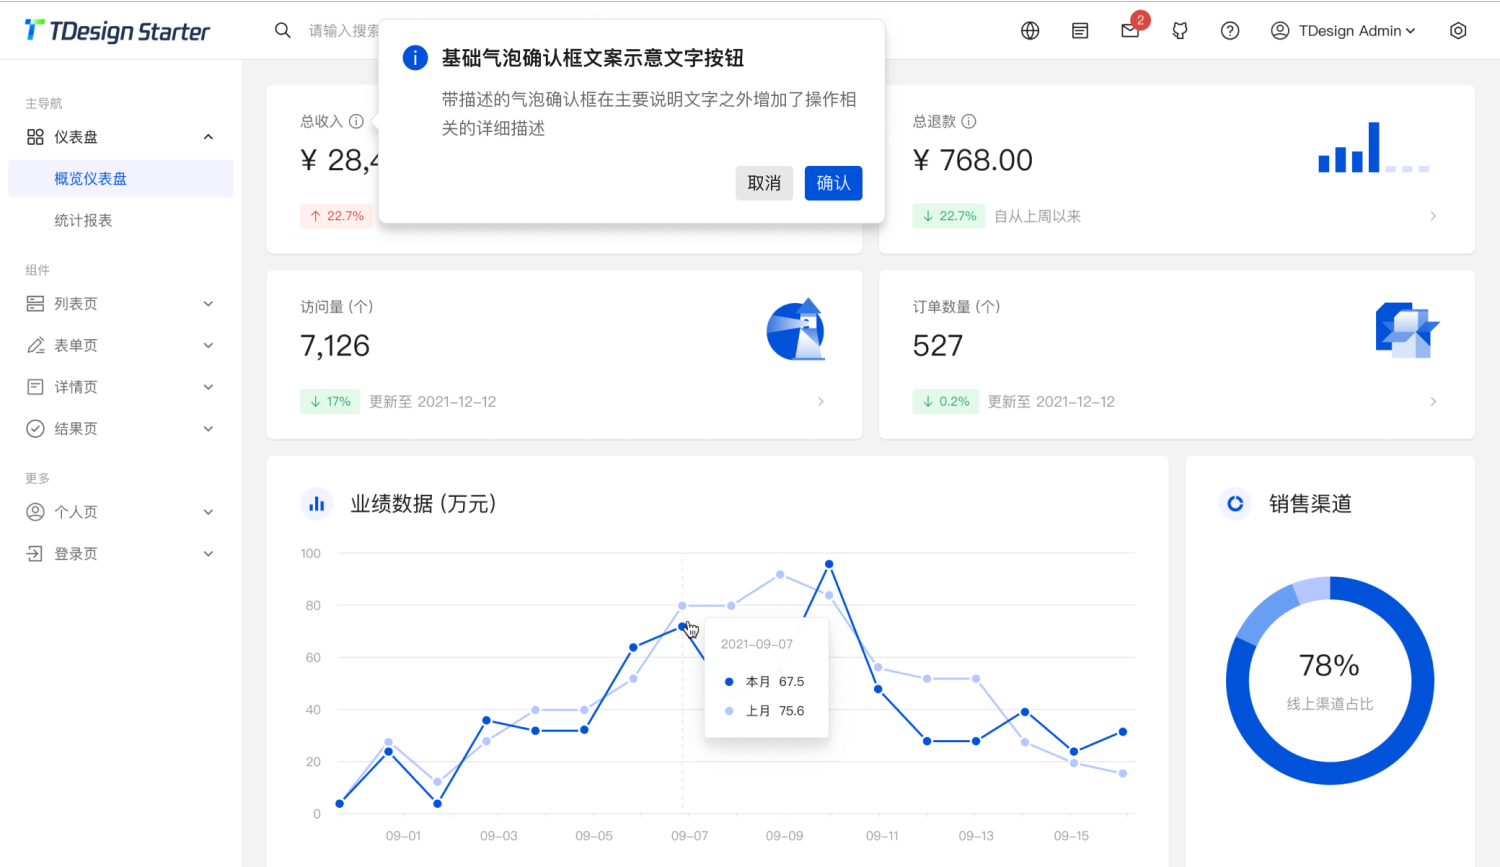Click the arrow on the 订单数量 card
The image size is (1500, 867).
[1433, 401]
